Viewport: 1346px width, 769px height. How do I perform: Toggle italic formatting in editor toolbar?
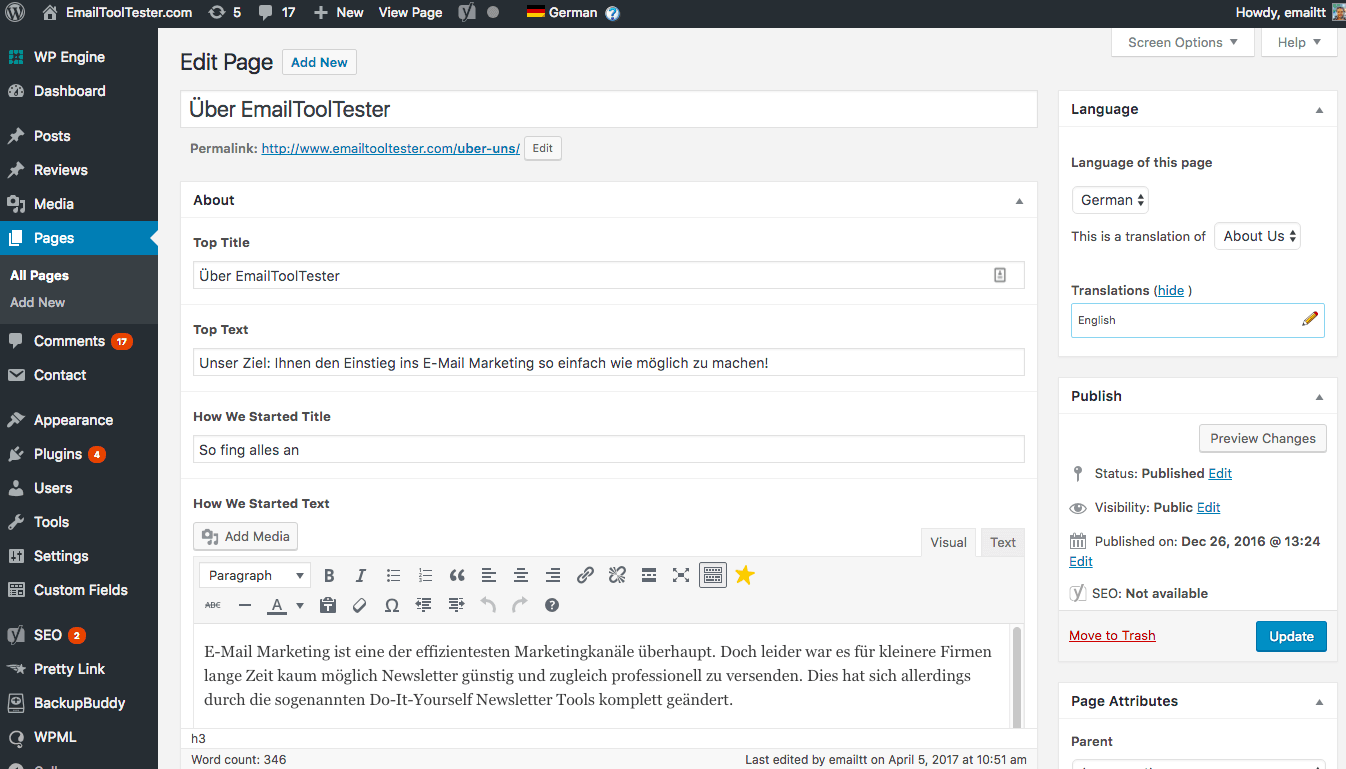361,575
